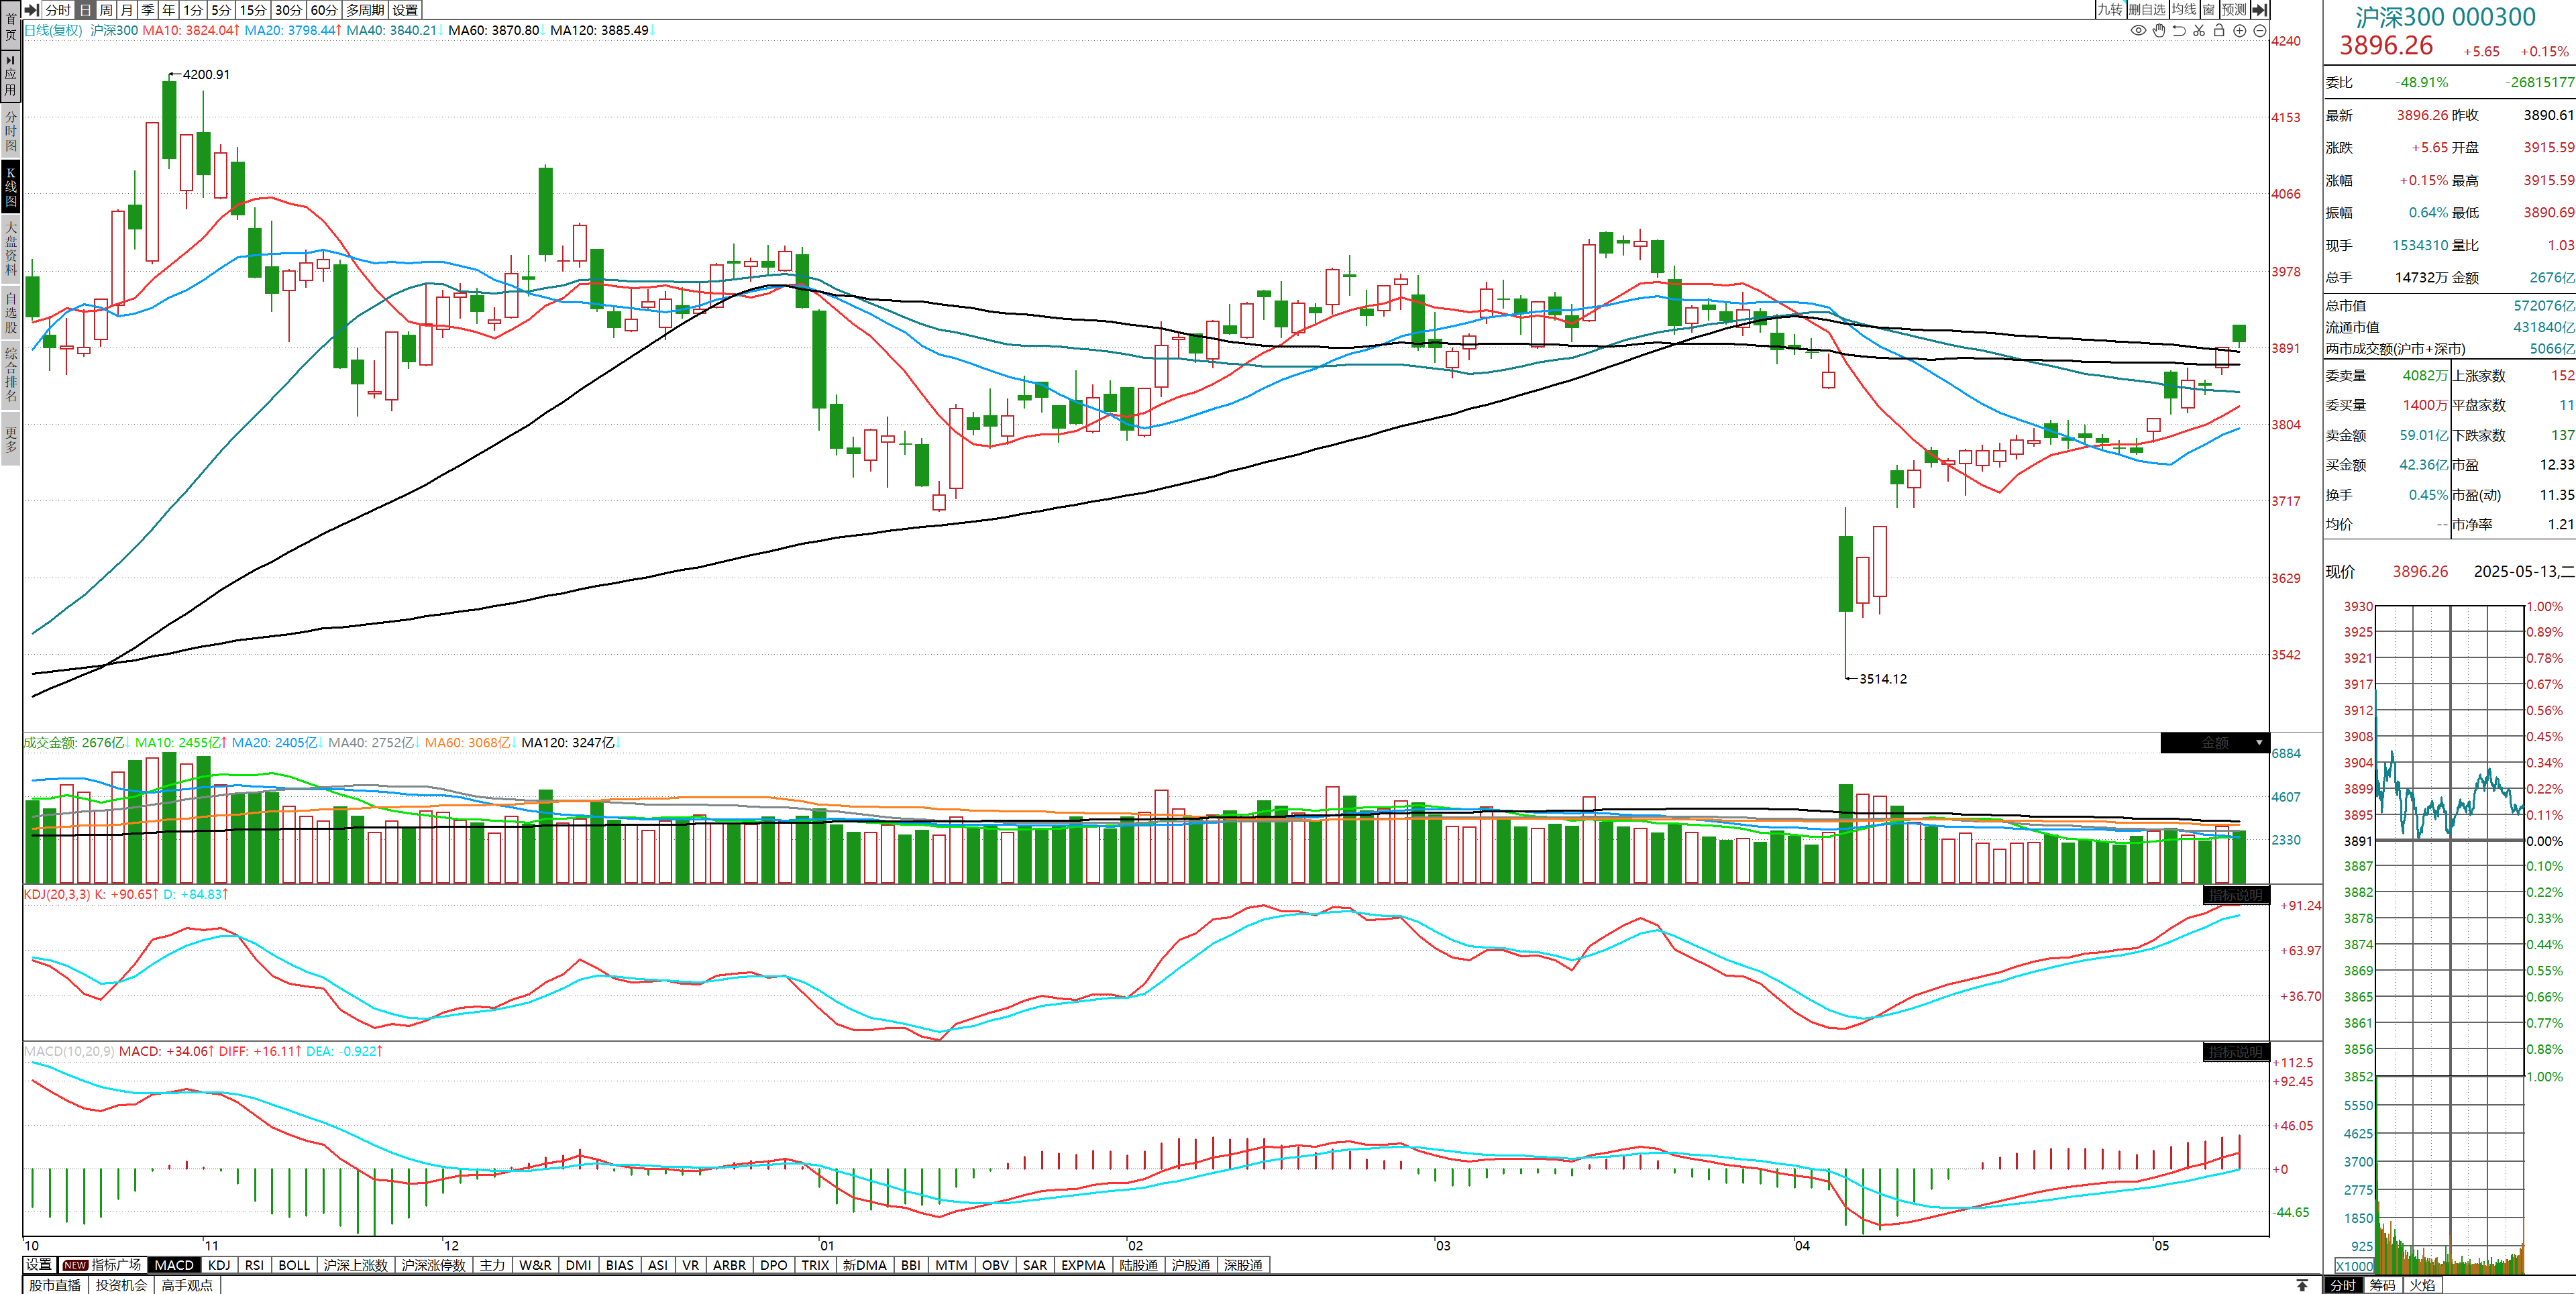Open MACD panel 指标说明 button
This screenshot has width=2576, height=1294.
click(x=2236, y=1052)
